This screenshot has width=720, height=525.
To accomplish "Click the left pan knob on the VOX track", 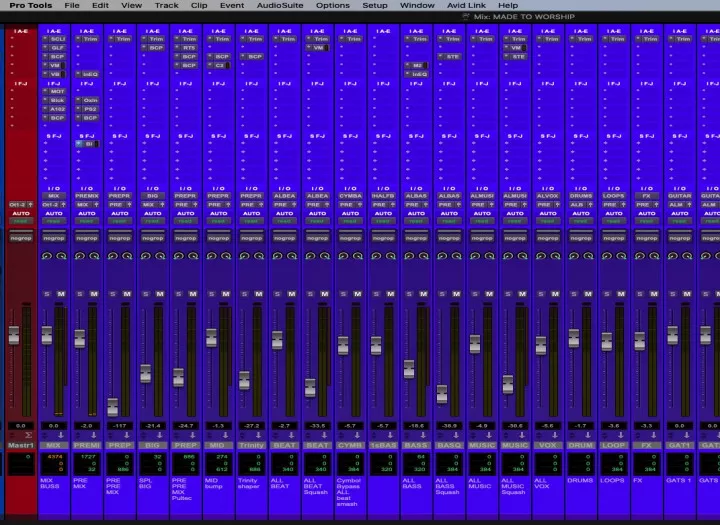I will pyautogui.click(x=541, y=256).
